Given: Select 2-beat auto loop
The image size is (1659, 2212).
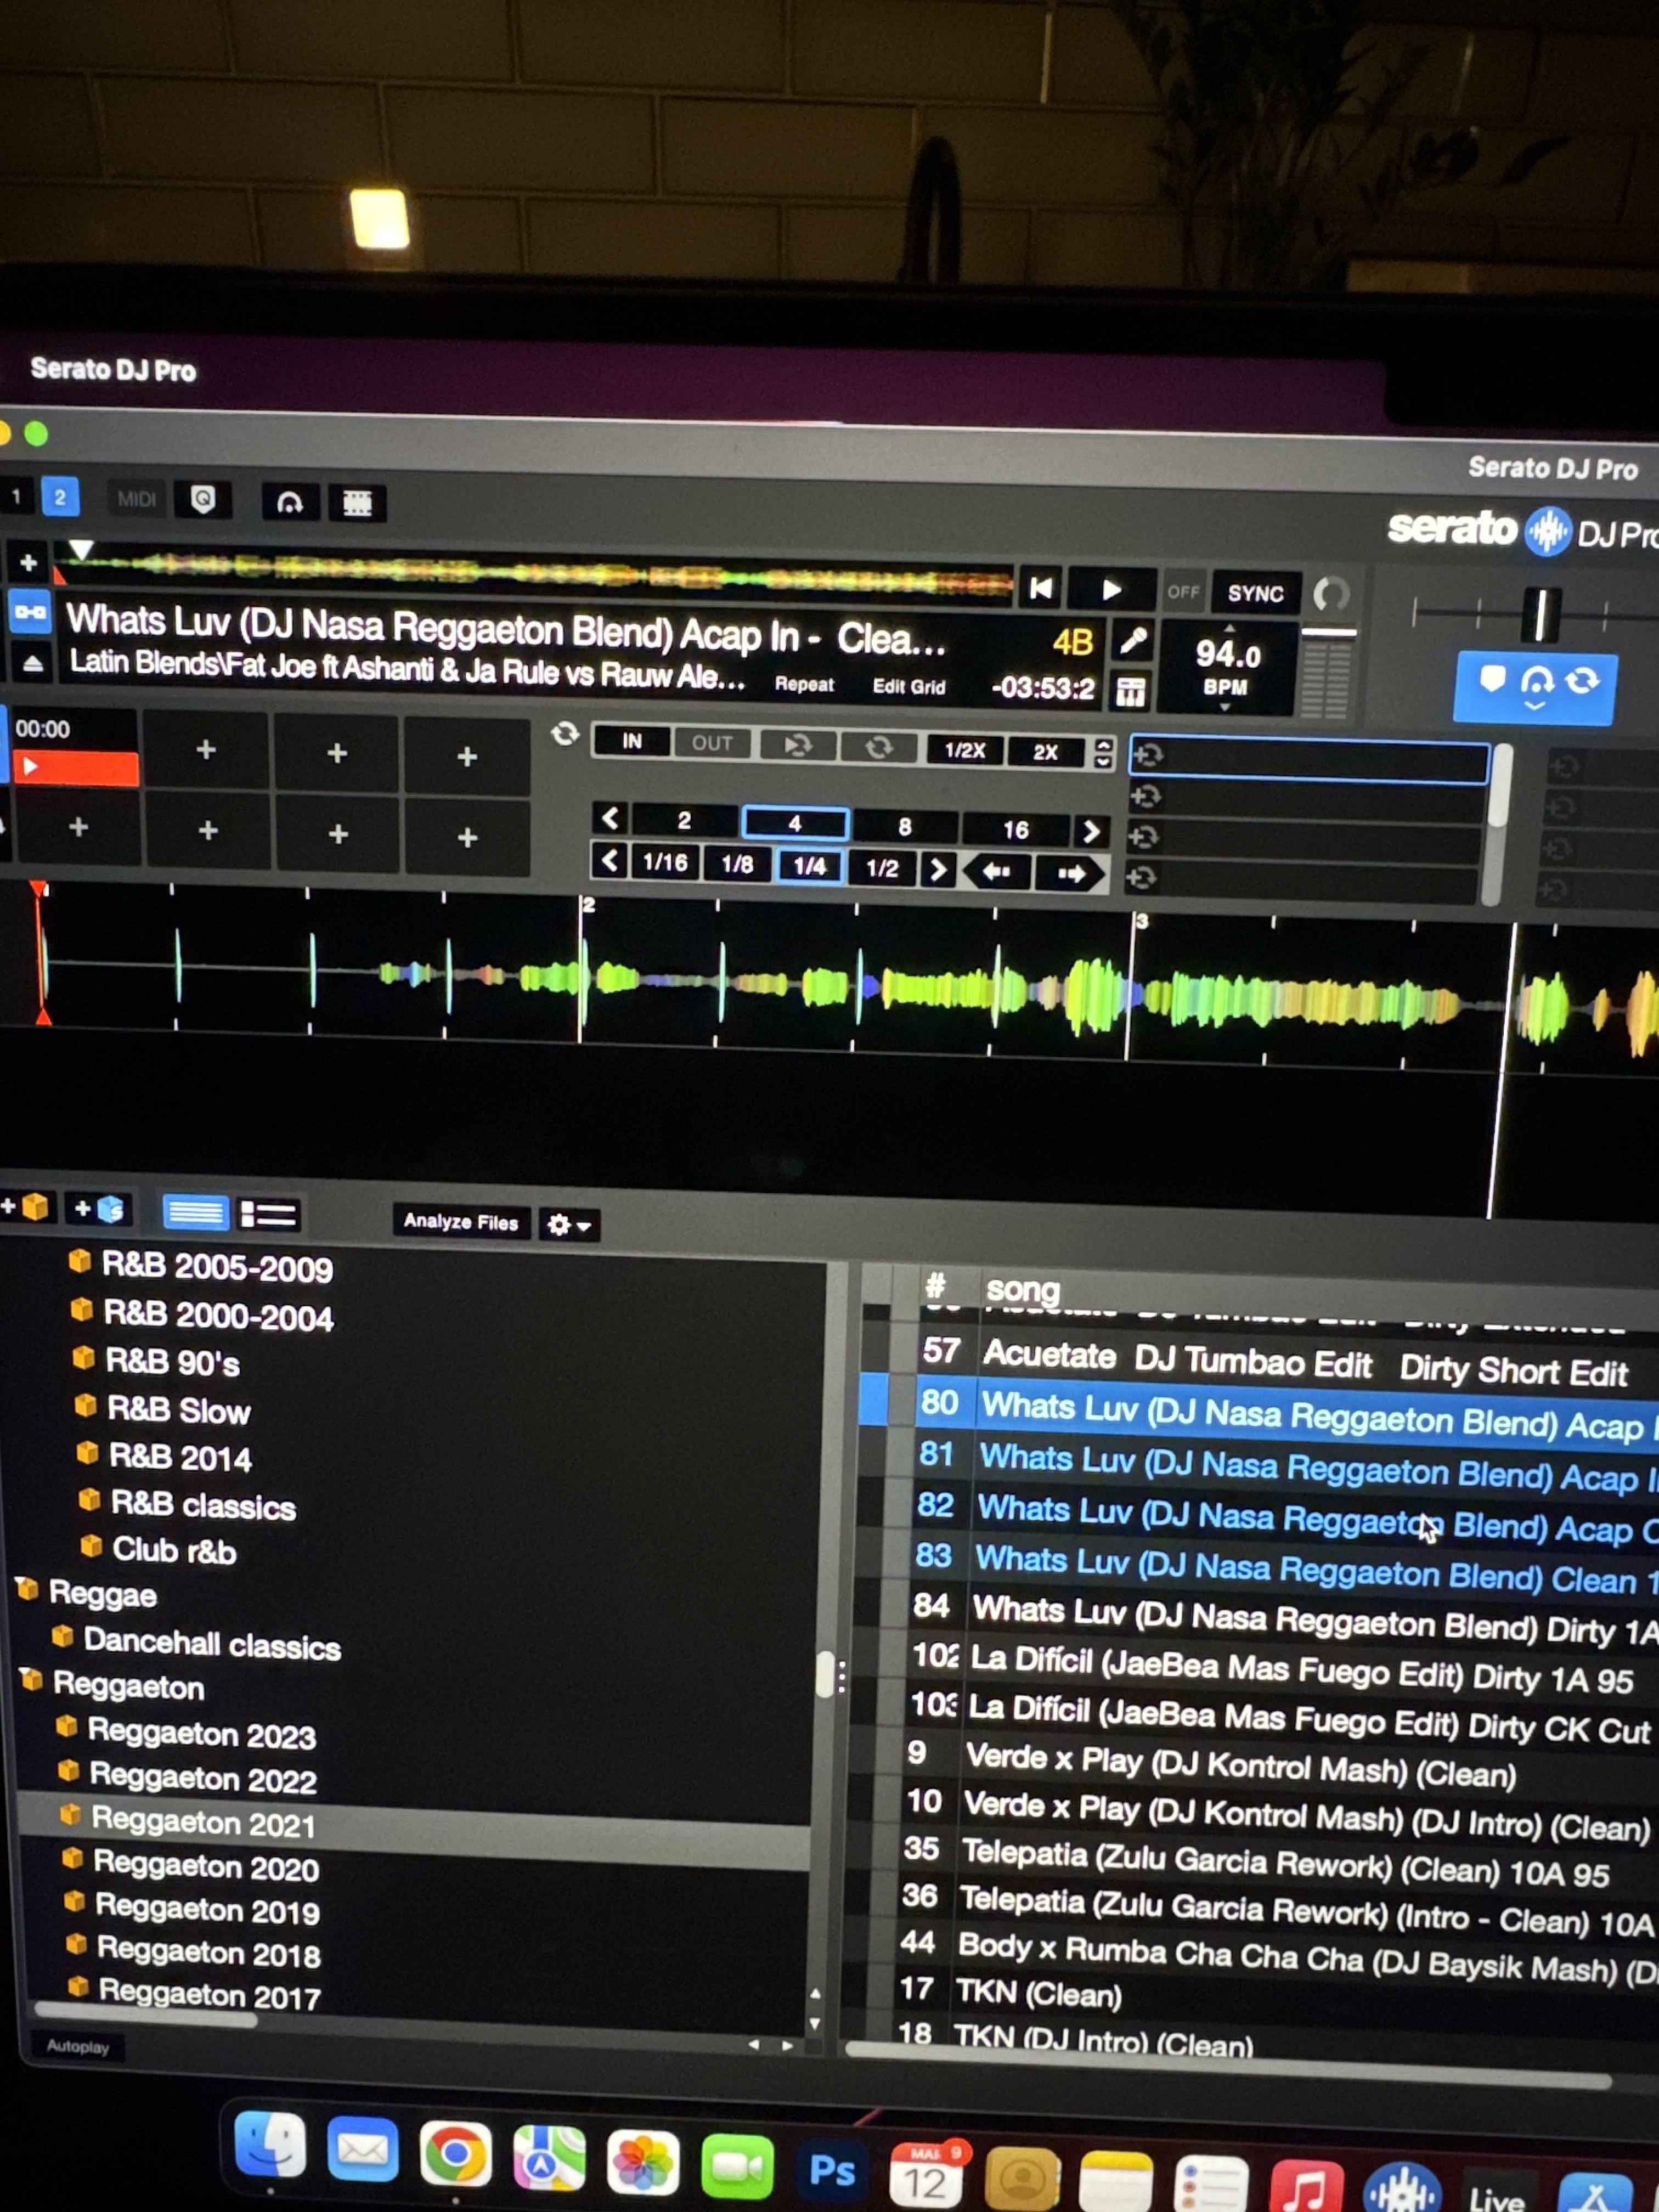Looking at the screenshot, I should point(684,821).
